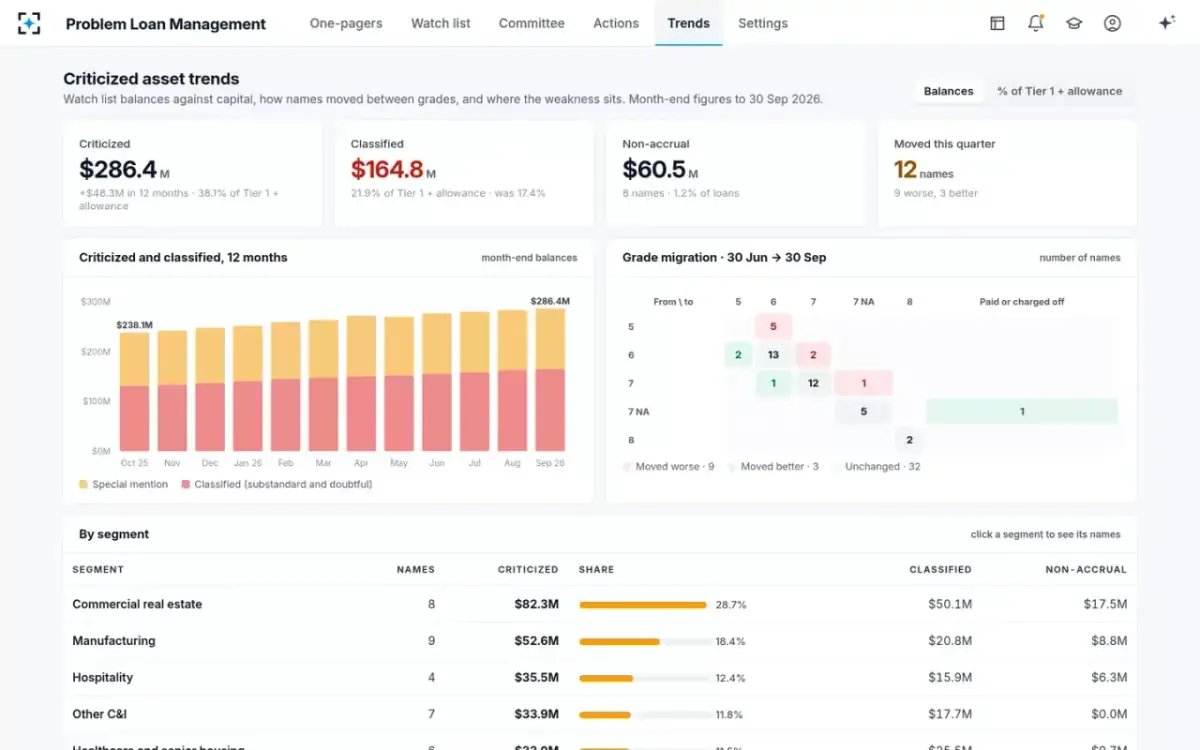The image size is (1200, 750).
Task: Click the Moved worse · 9 legend
Action: point(668,467)
